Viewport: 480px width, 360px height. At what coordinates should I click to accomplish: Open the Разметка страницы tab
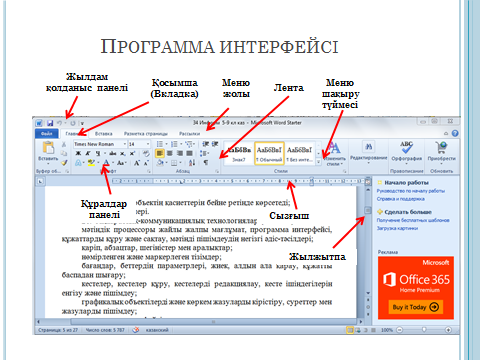tap(146, 134)
